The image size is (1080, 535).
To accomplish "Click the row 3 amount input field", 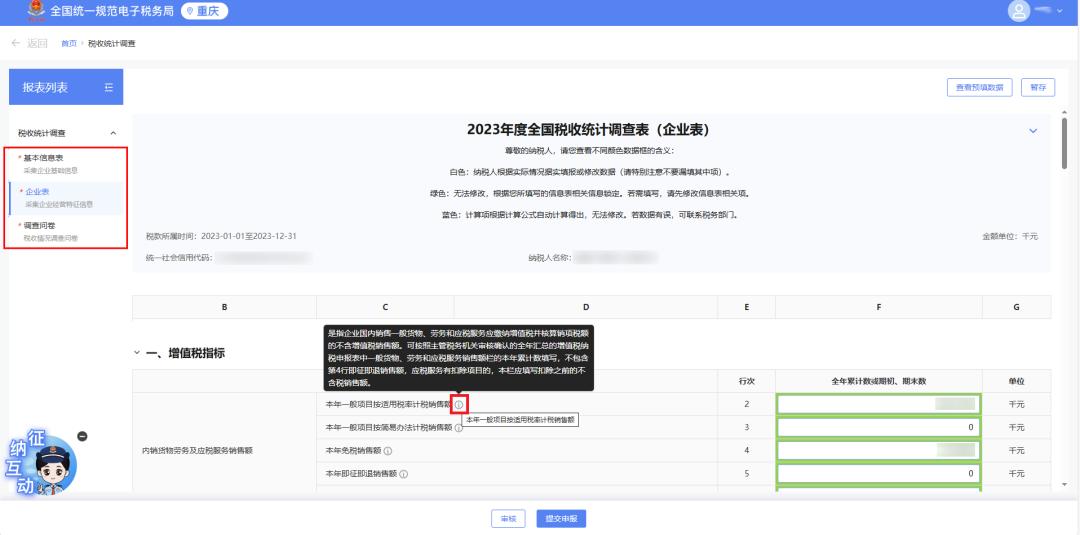I will pyautogui.click(x=878, y=427).
